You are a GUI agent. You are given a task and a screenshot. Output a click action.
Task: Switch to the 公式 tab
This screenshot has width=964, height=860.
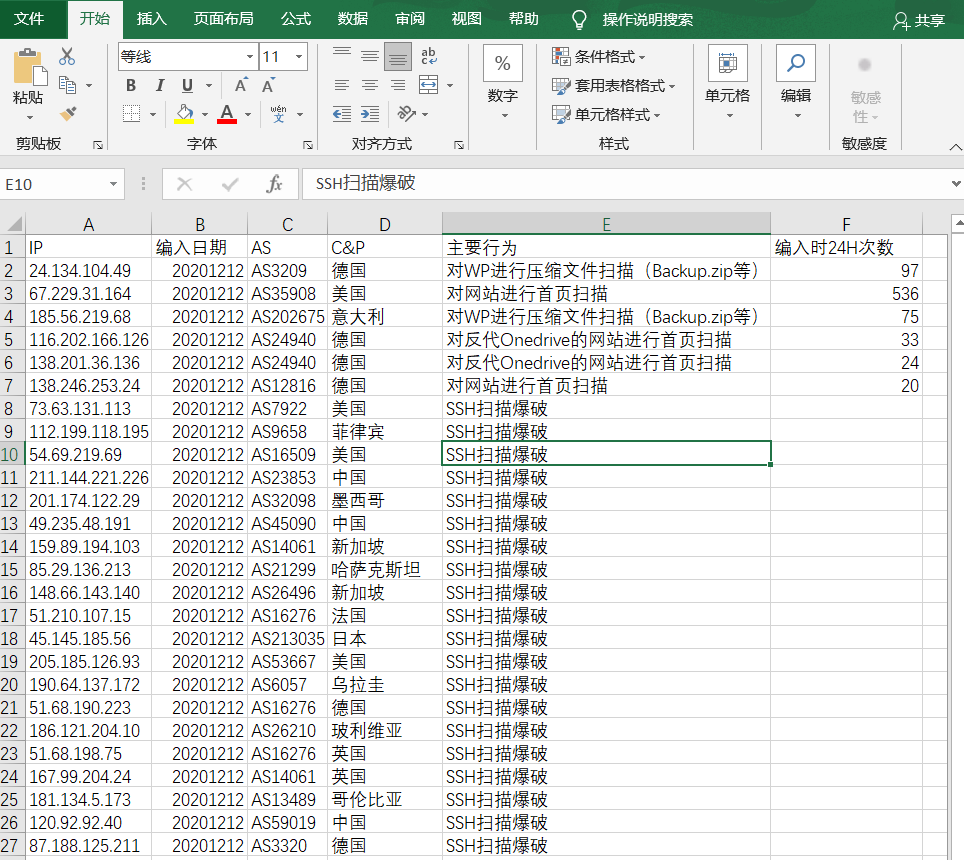296,19
